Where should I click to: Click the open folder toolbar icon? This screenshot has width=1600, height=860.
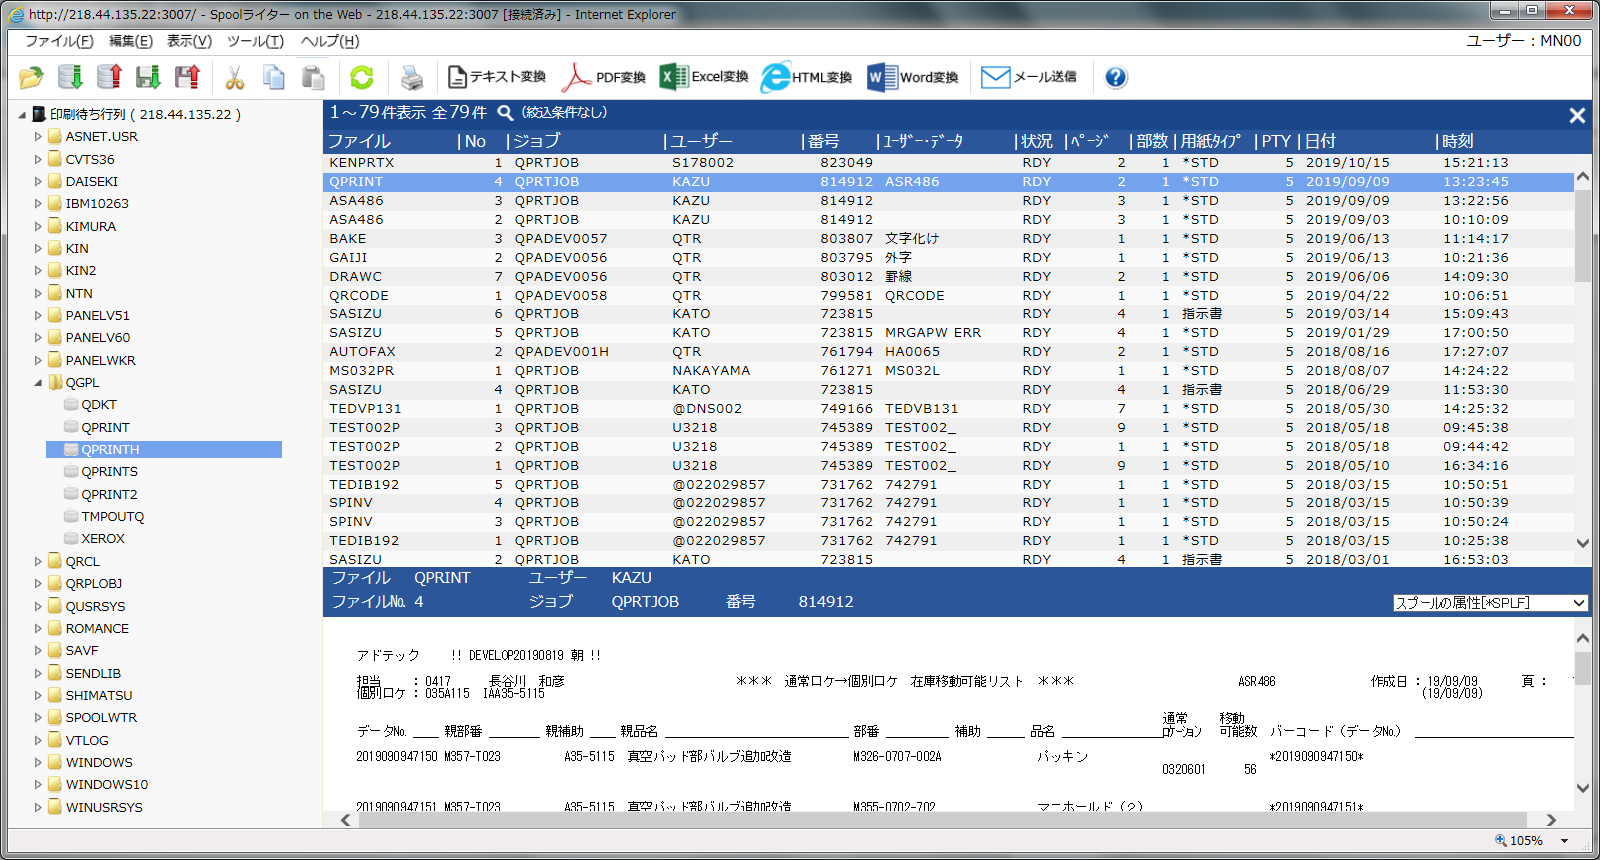pyautogui.click(x=31, y=77)
